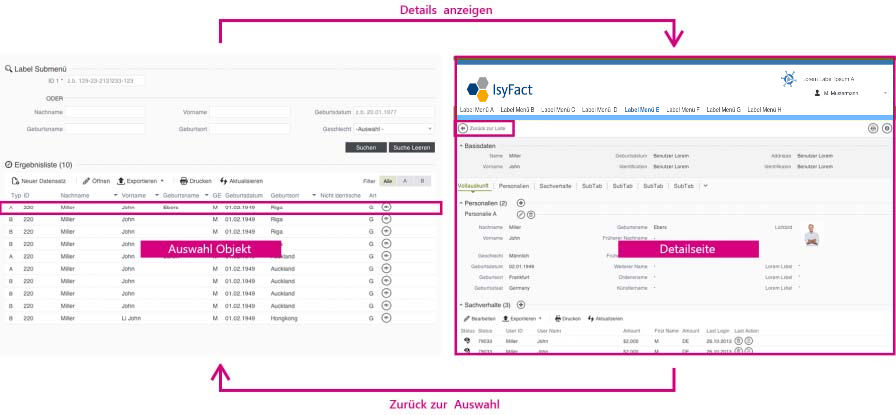Select filter toggle B
The image size is (896, 415).
pos(422,181)
